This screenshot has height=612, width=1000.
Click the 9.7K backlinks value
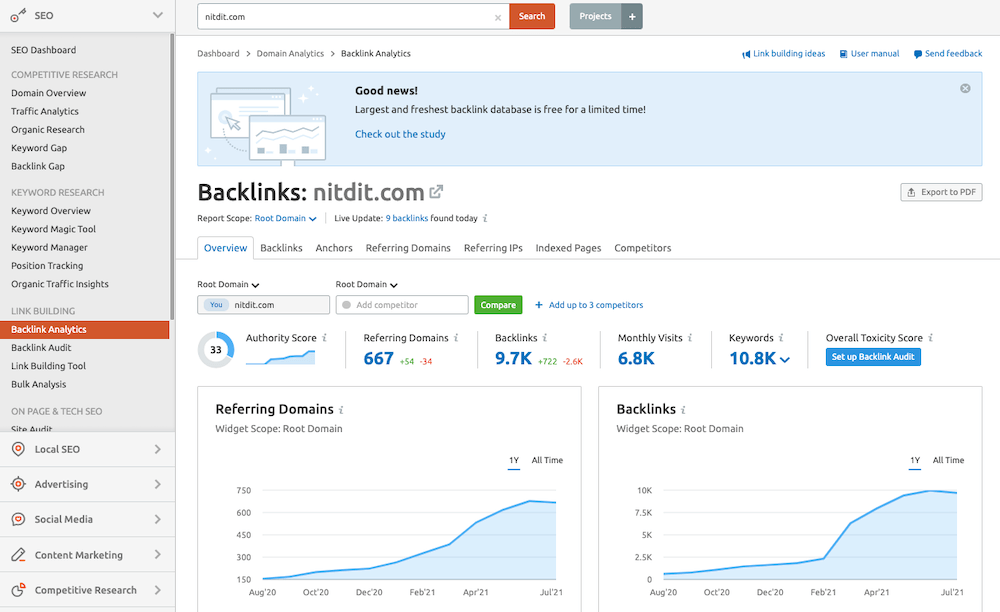tap(513, 358)
